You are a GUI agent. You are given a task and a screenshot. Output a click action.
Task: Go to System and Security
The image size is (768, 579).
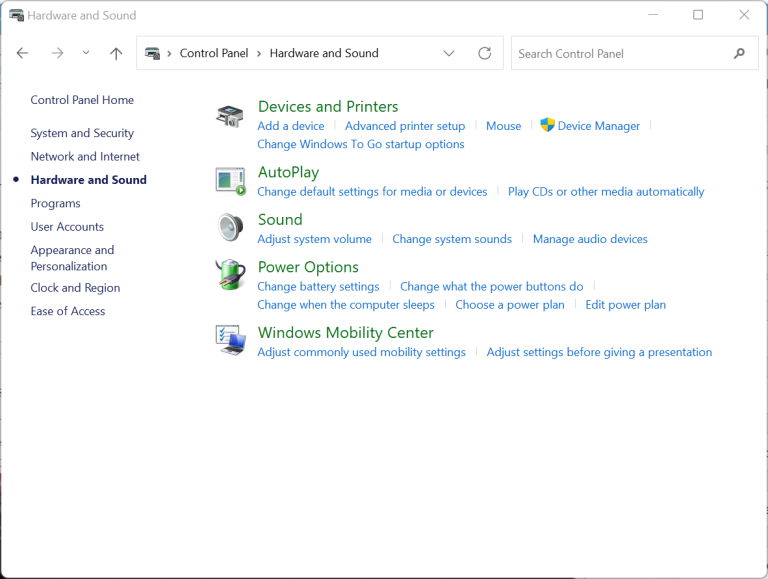tap(82, 133)
